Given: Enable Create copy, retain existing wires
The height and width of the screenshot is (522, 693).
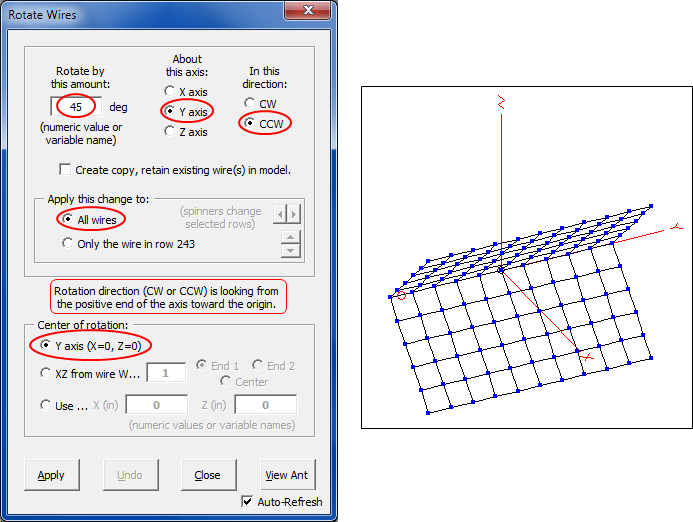Looking at the screenshot, I should tap(66, 170).
